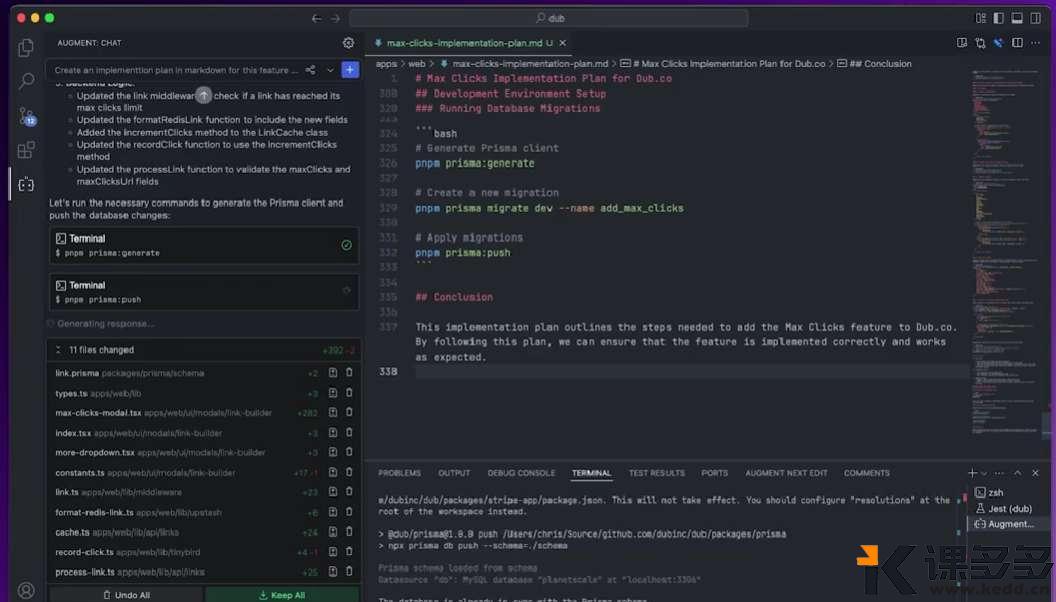Open the Augment panel in activity bar
1056x602 pixels.
(x=26, y=185)
